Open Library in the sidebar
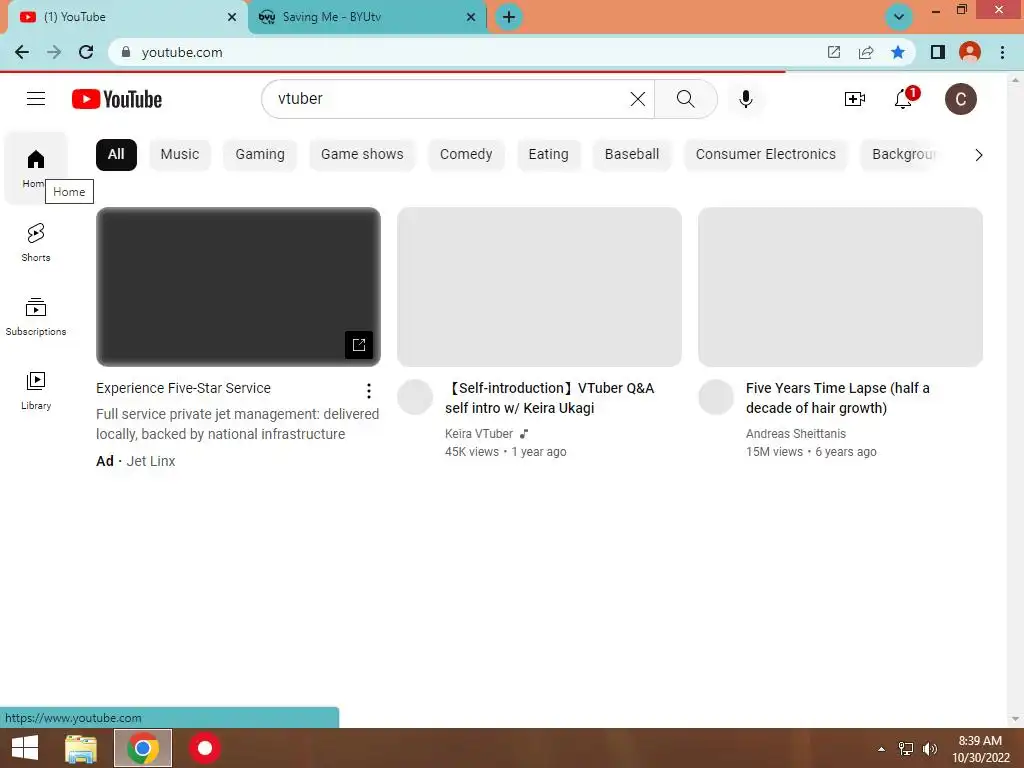Viewport: 1024px width, 768px height. point(35,391)
